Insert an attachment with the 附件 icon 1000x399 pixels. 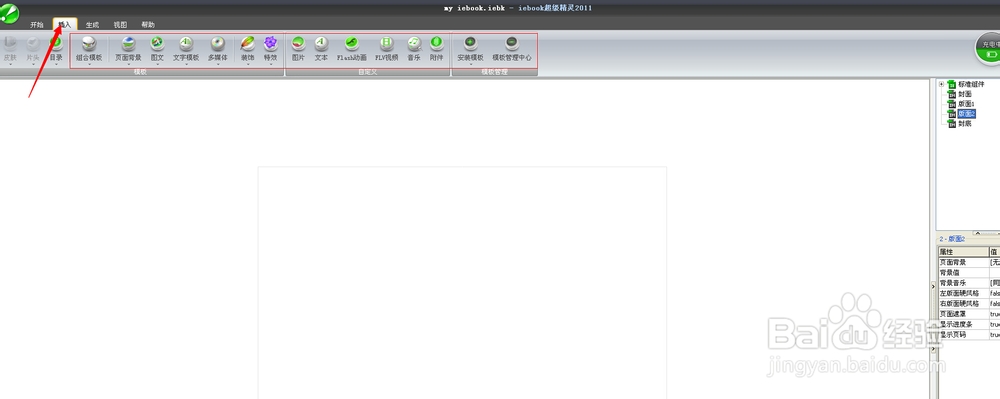[x=436, y=43]
